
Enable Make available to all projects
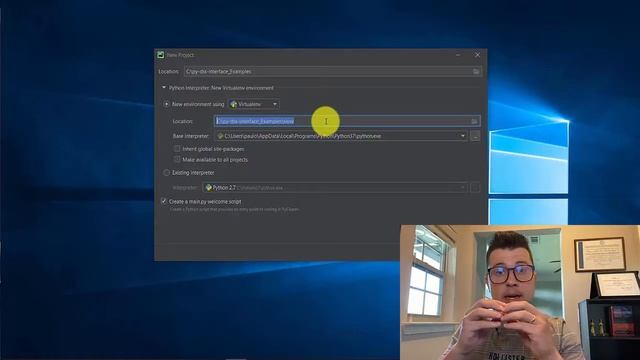point(177,160)
